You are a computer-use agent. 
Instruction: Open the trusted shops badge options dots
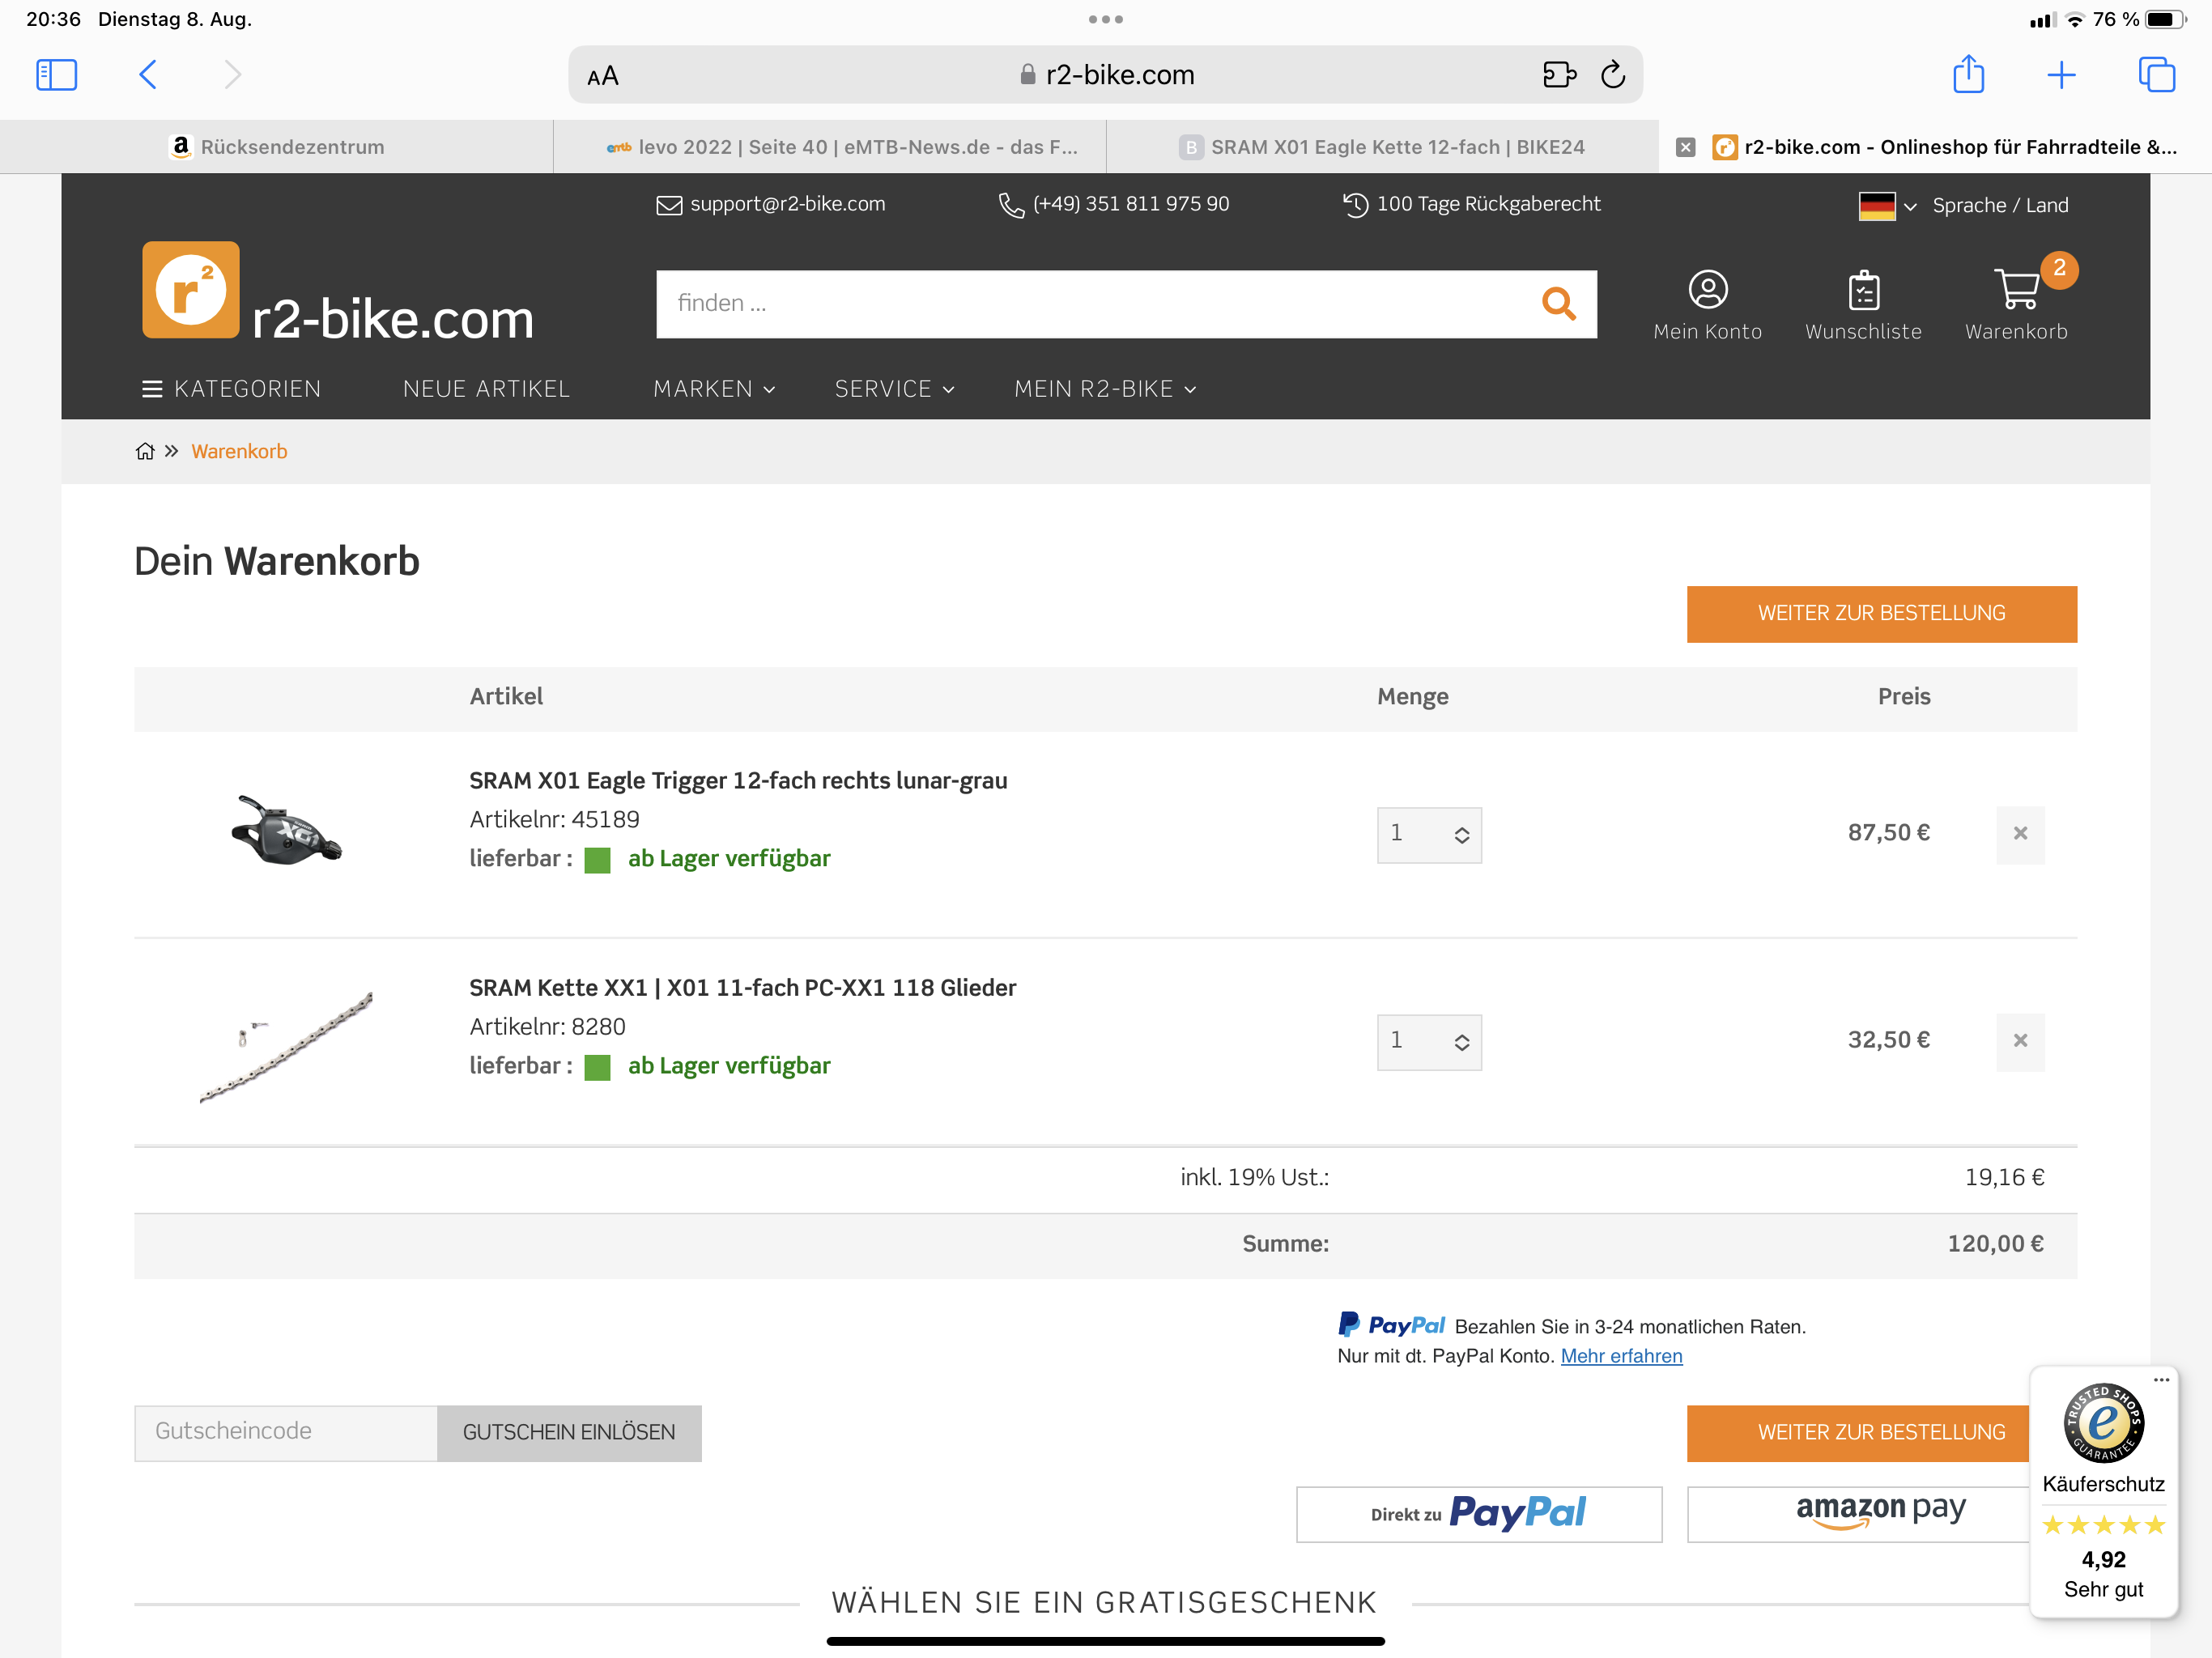coord(2161,1380)
